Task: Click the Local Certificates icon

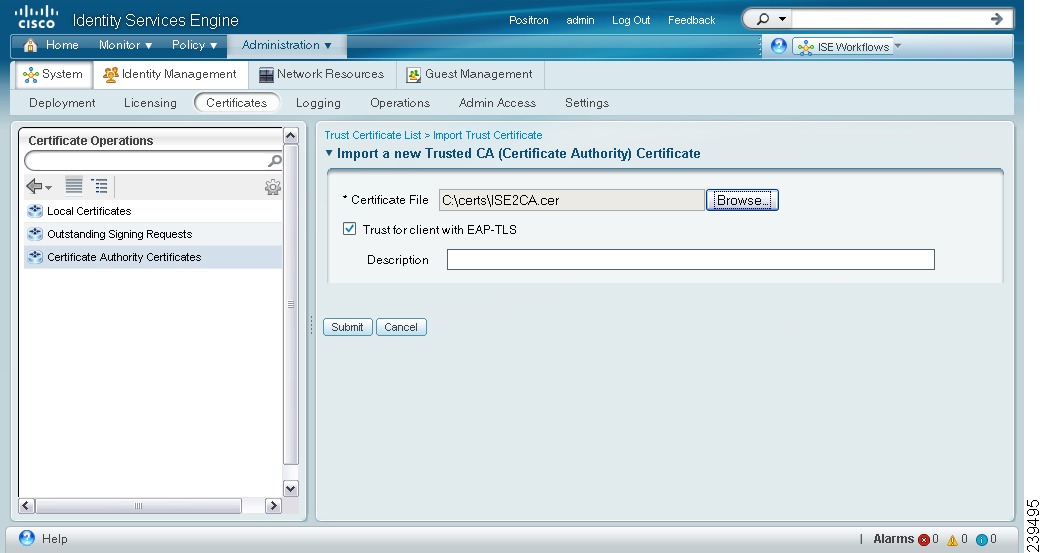Action: pos(35,212)
